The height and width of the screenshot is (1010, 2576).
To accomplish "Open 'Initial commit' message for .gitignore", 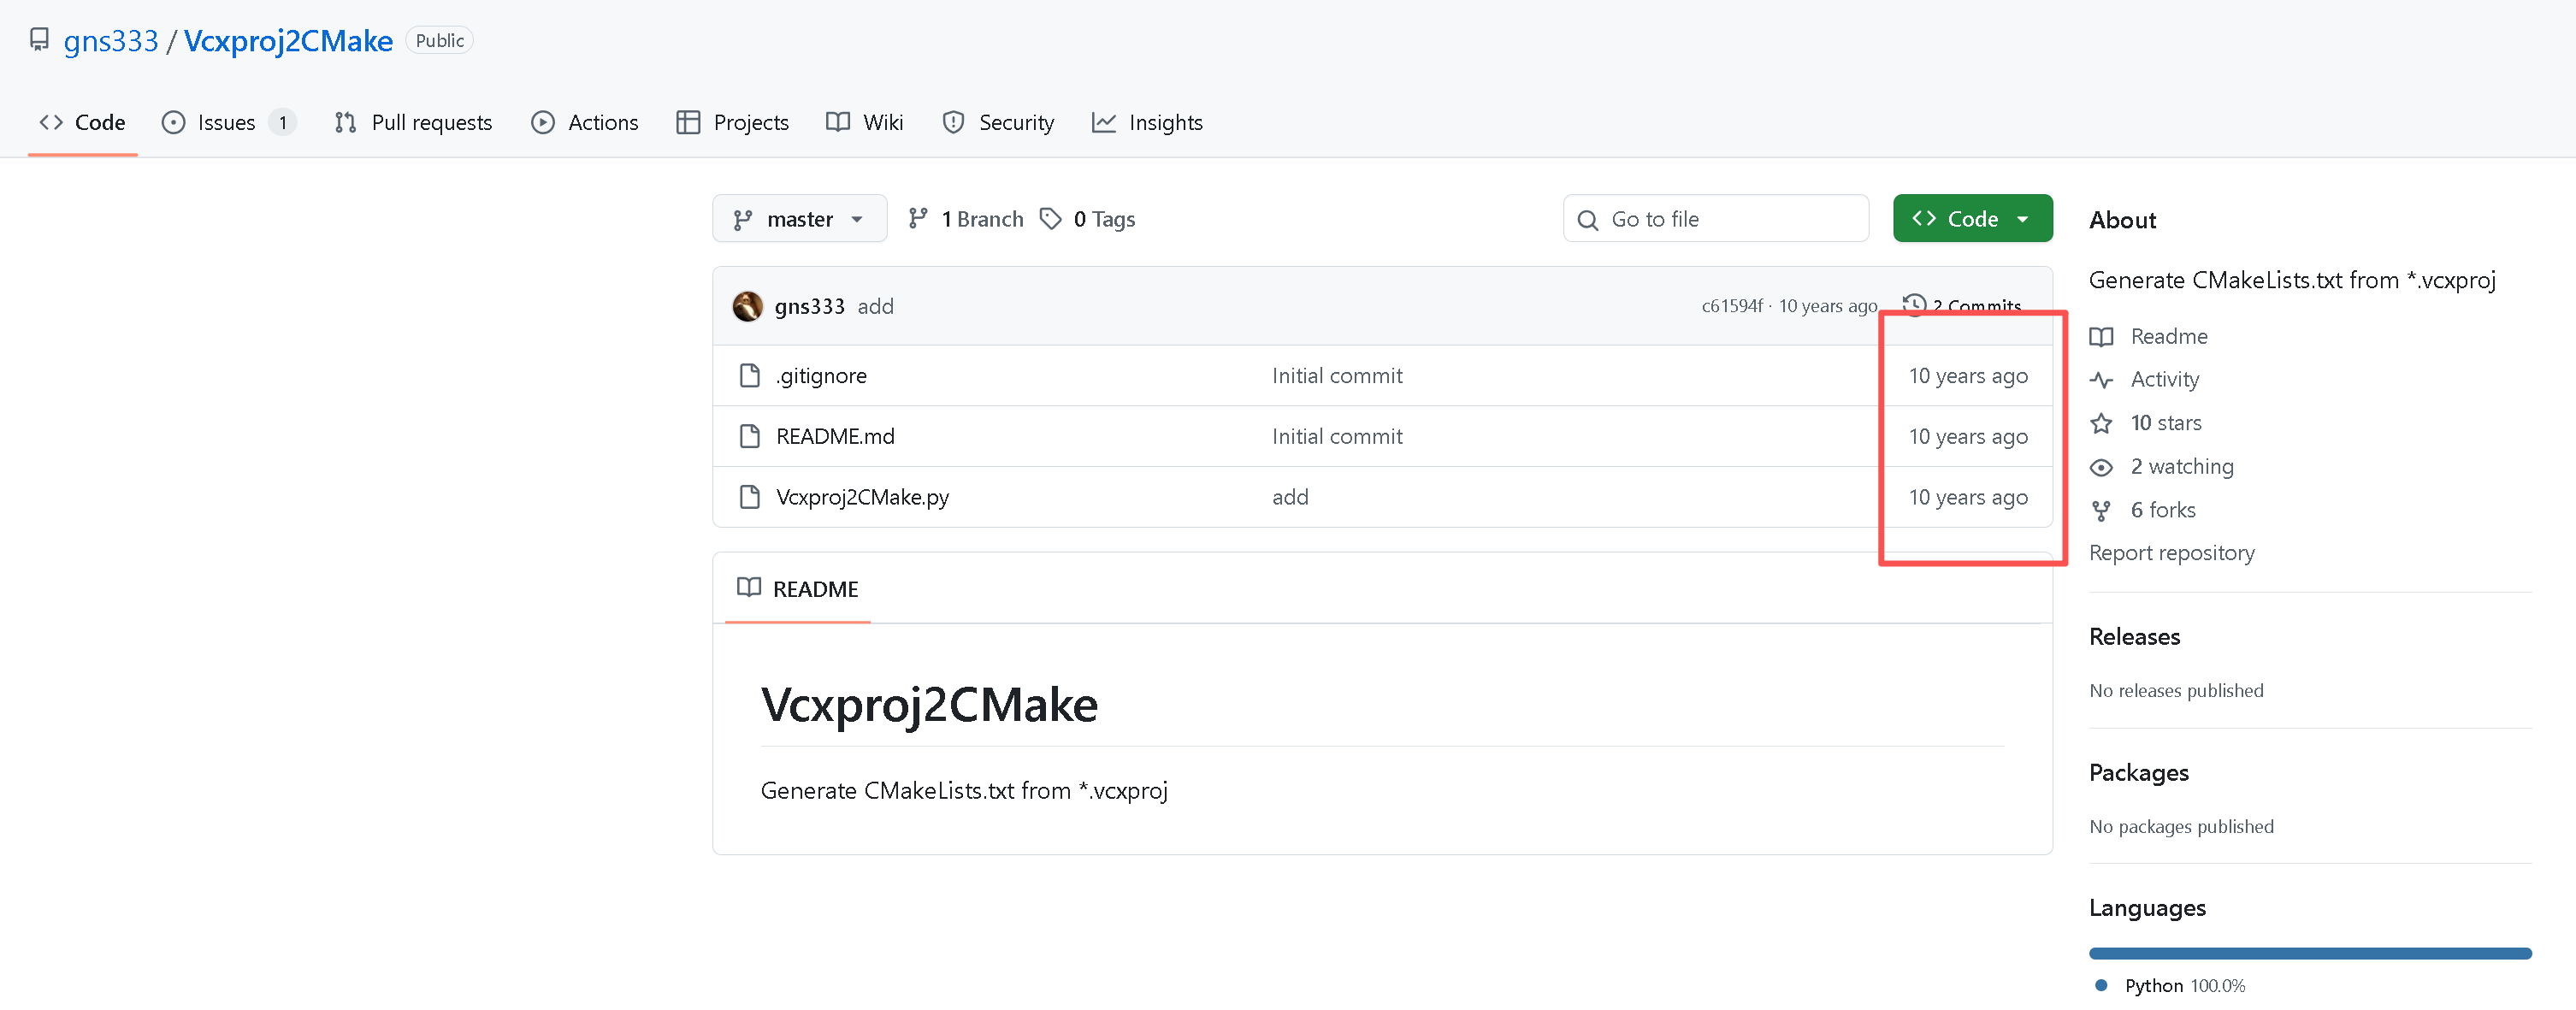I will [x=1337, y=375].
